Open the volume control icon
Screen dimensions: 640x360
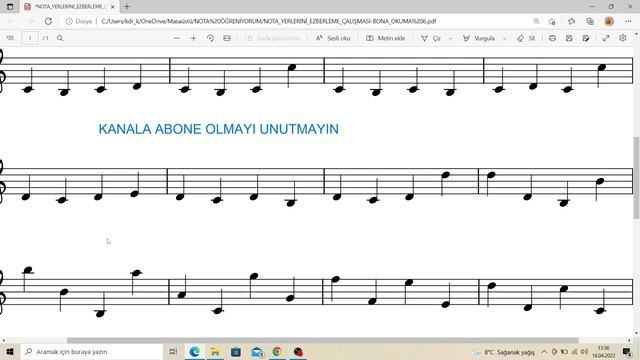(584, 352)
